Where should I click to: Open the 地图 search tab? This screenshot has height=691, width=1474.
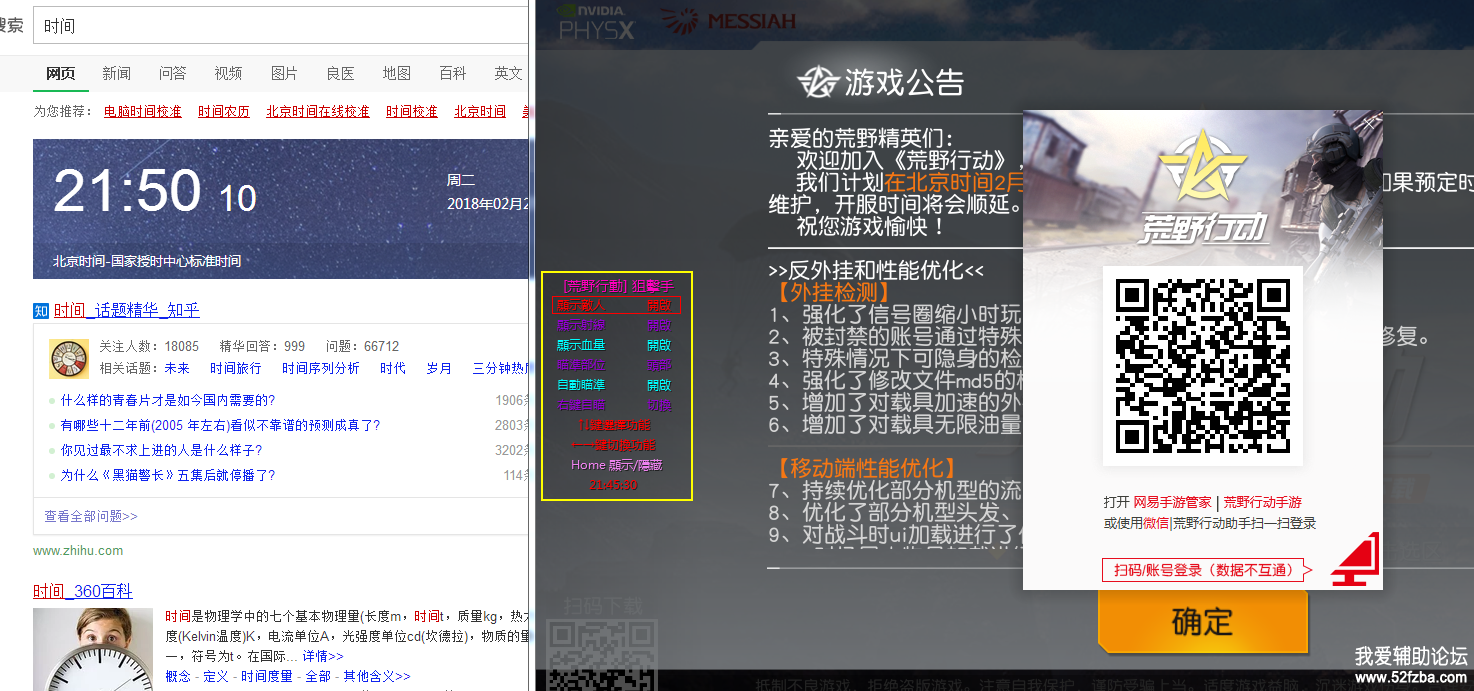396,73
